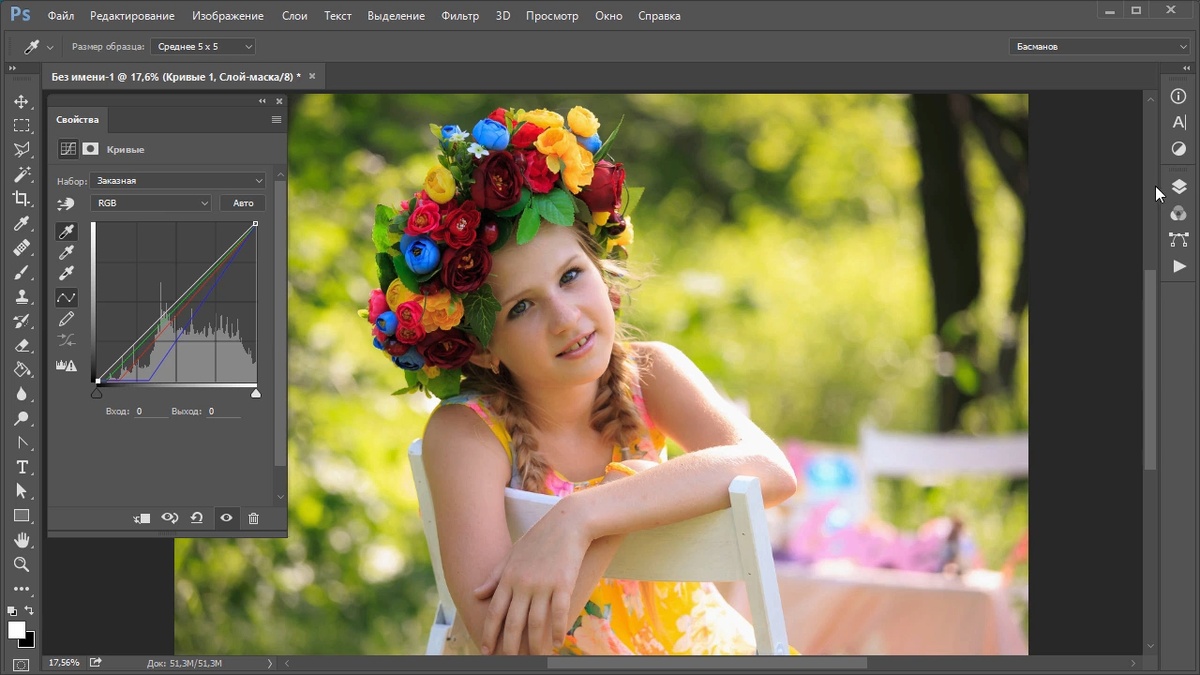The height and width of the screenshot is (675, 1200).
Task: Delete the Curves adjustment with trash icon
Action: point(253,518)
